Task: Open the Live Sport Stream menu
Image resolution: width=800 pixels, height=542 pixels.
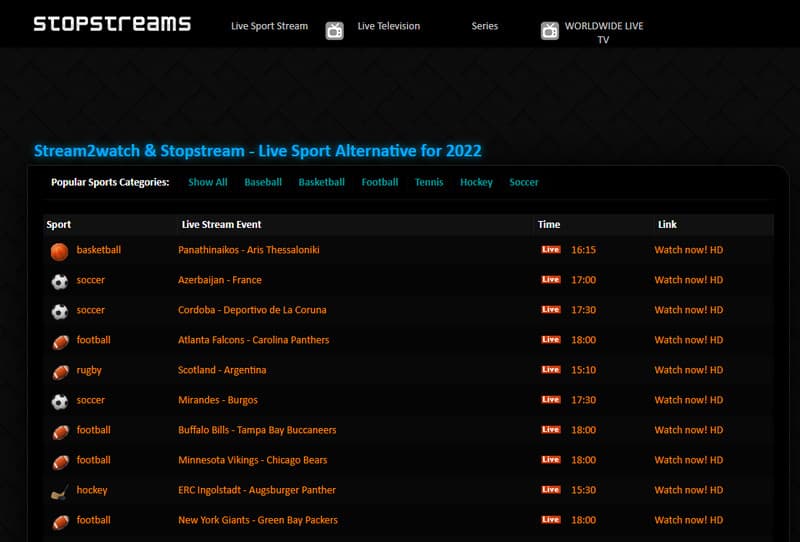Action: pyautogui.click(x=269, y=26)
